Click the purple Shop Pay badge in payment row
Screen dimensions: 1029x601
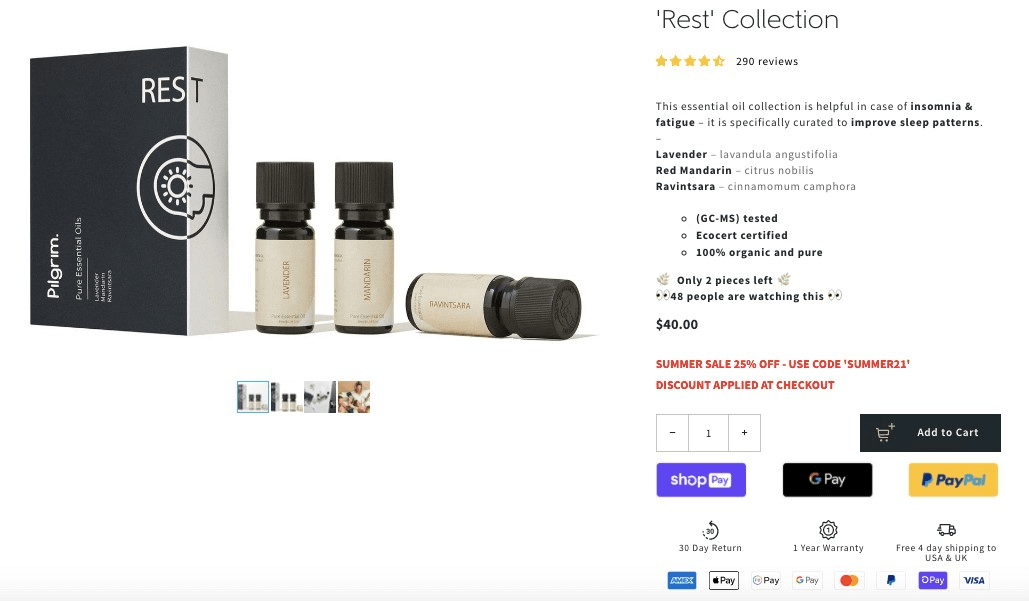click(932, 580)
